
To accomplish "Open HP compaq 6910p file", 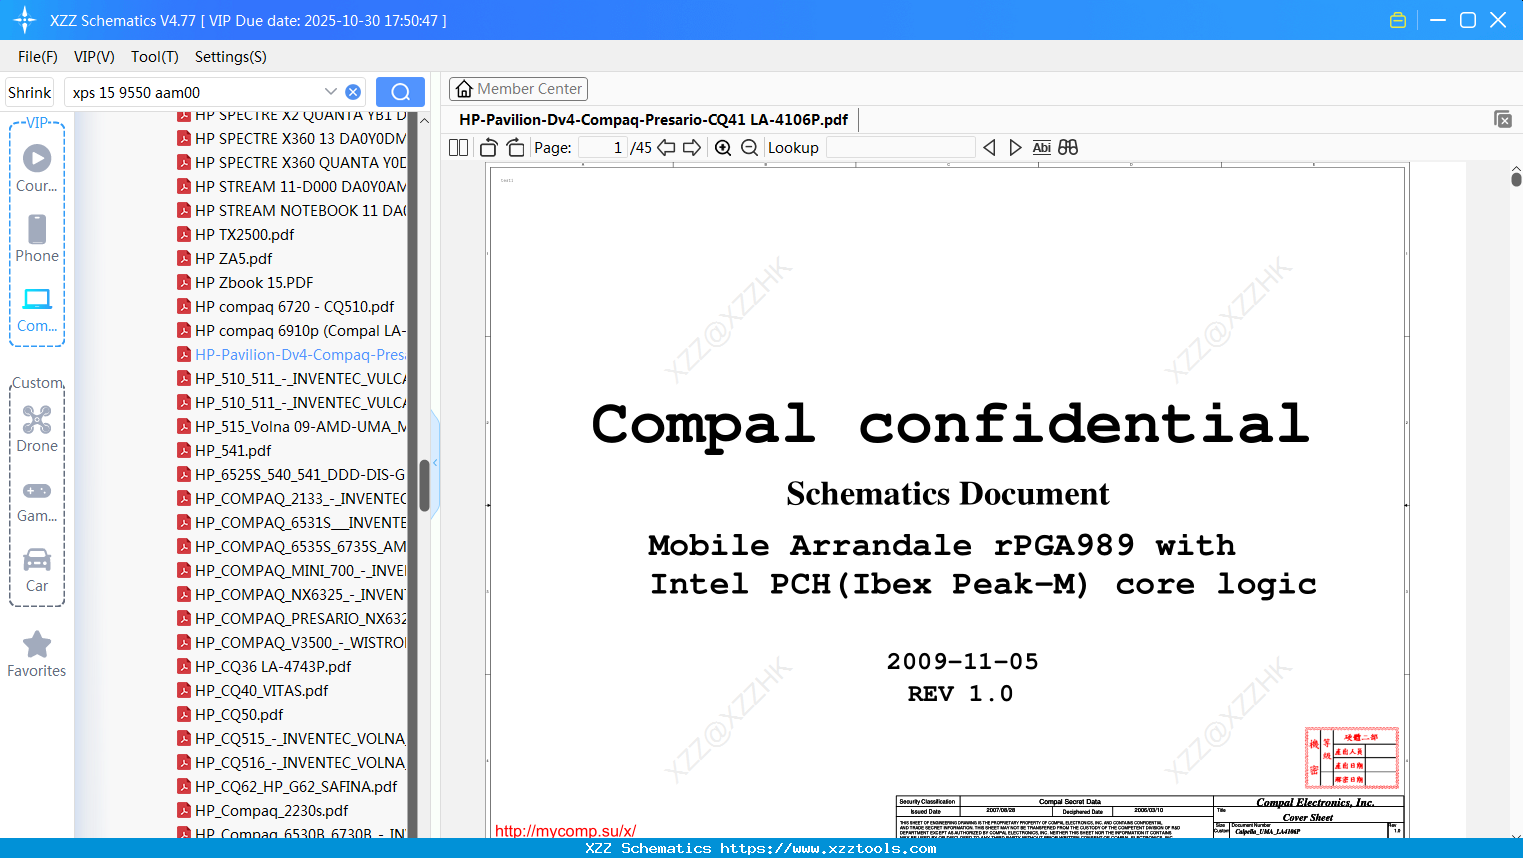I will [x=291, y=330].
